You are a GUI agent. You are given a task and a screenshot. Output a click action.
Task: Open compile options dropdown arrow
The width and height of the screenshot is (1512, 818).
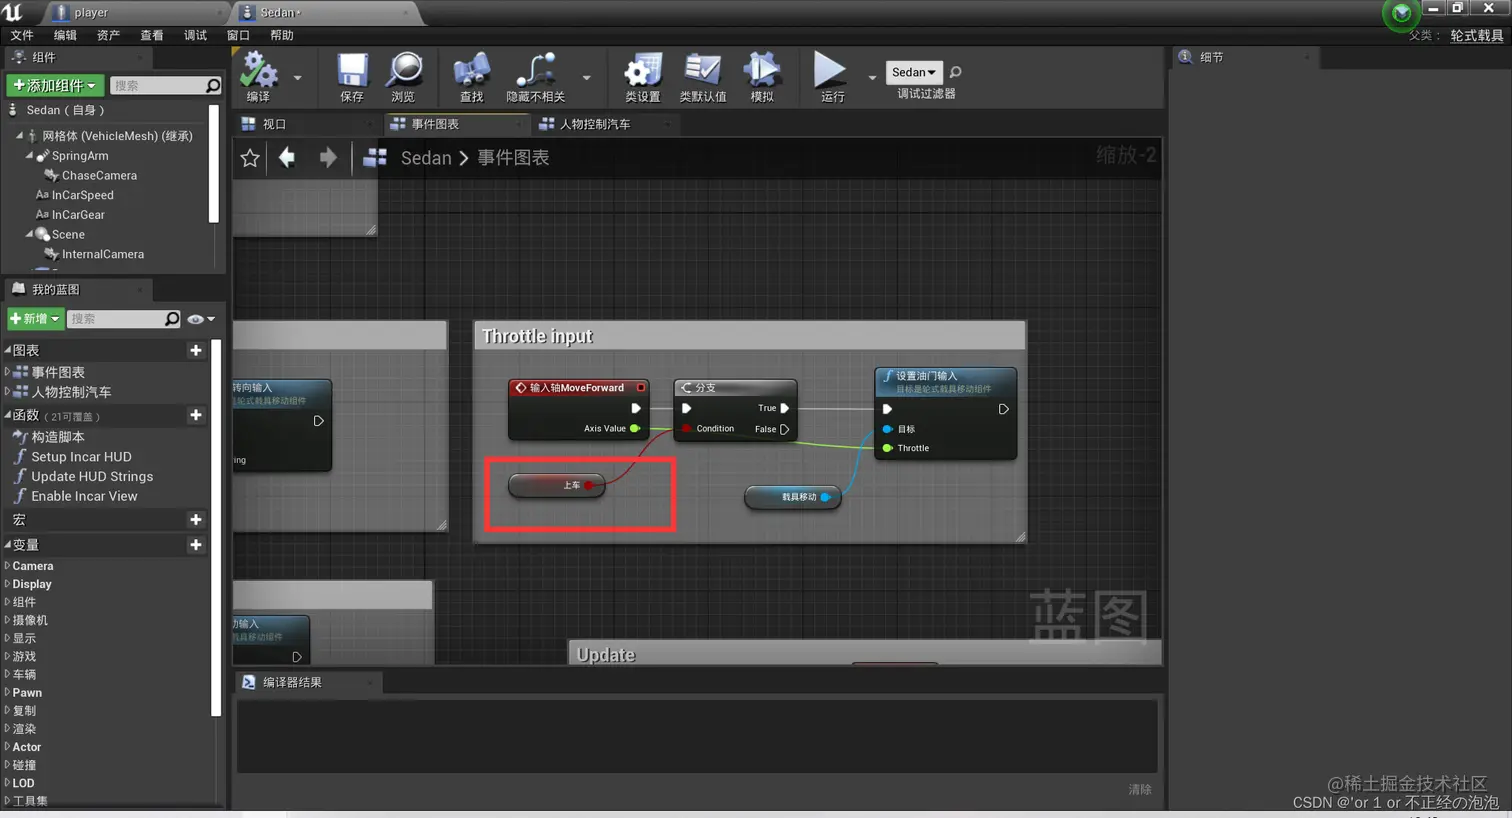(297, 77)
